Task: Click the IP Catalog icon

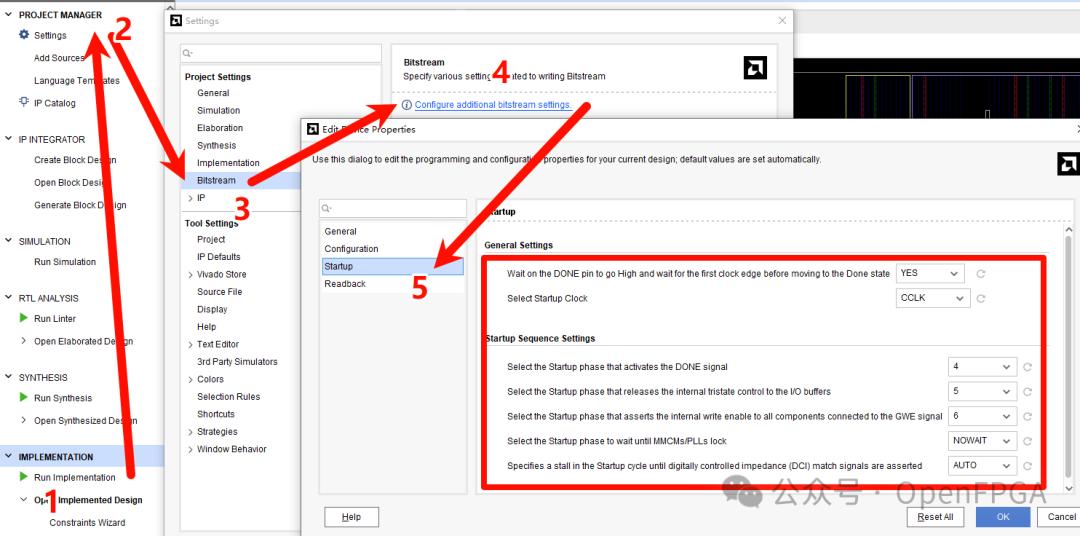Action: [x=24, y=103]
